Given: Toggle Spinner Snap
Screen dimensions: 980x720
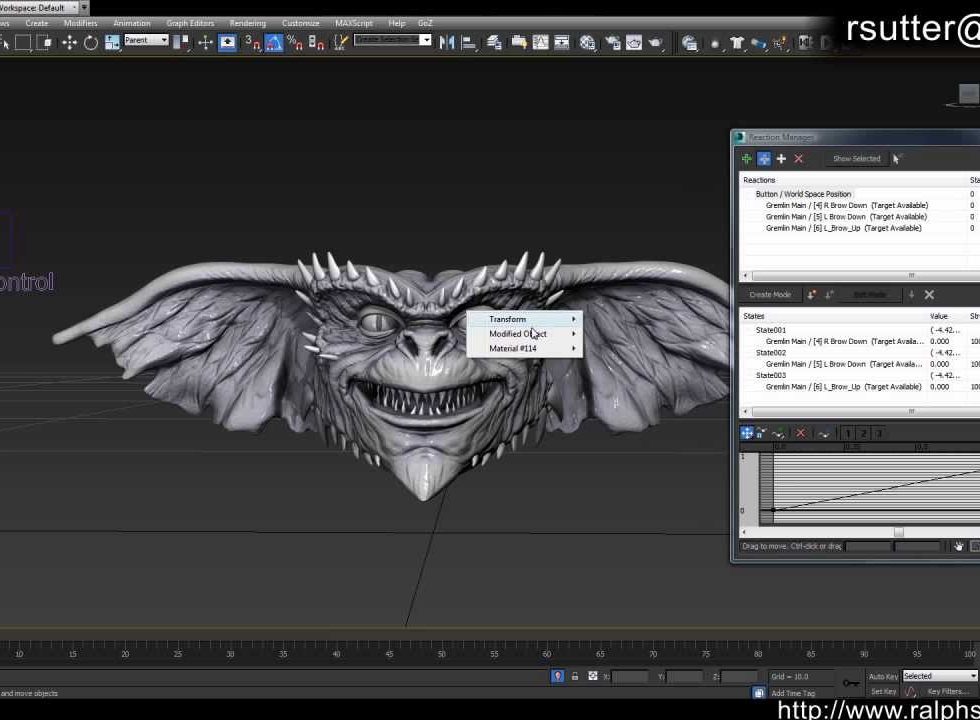Looking at the screenshot, I should tap(316, 42).
